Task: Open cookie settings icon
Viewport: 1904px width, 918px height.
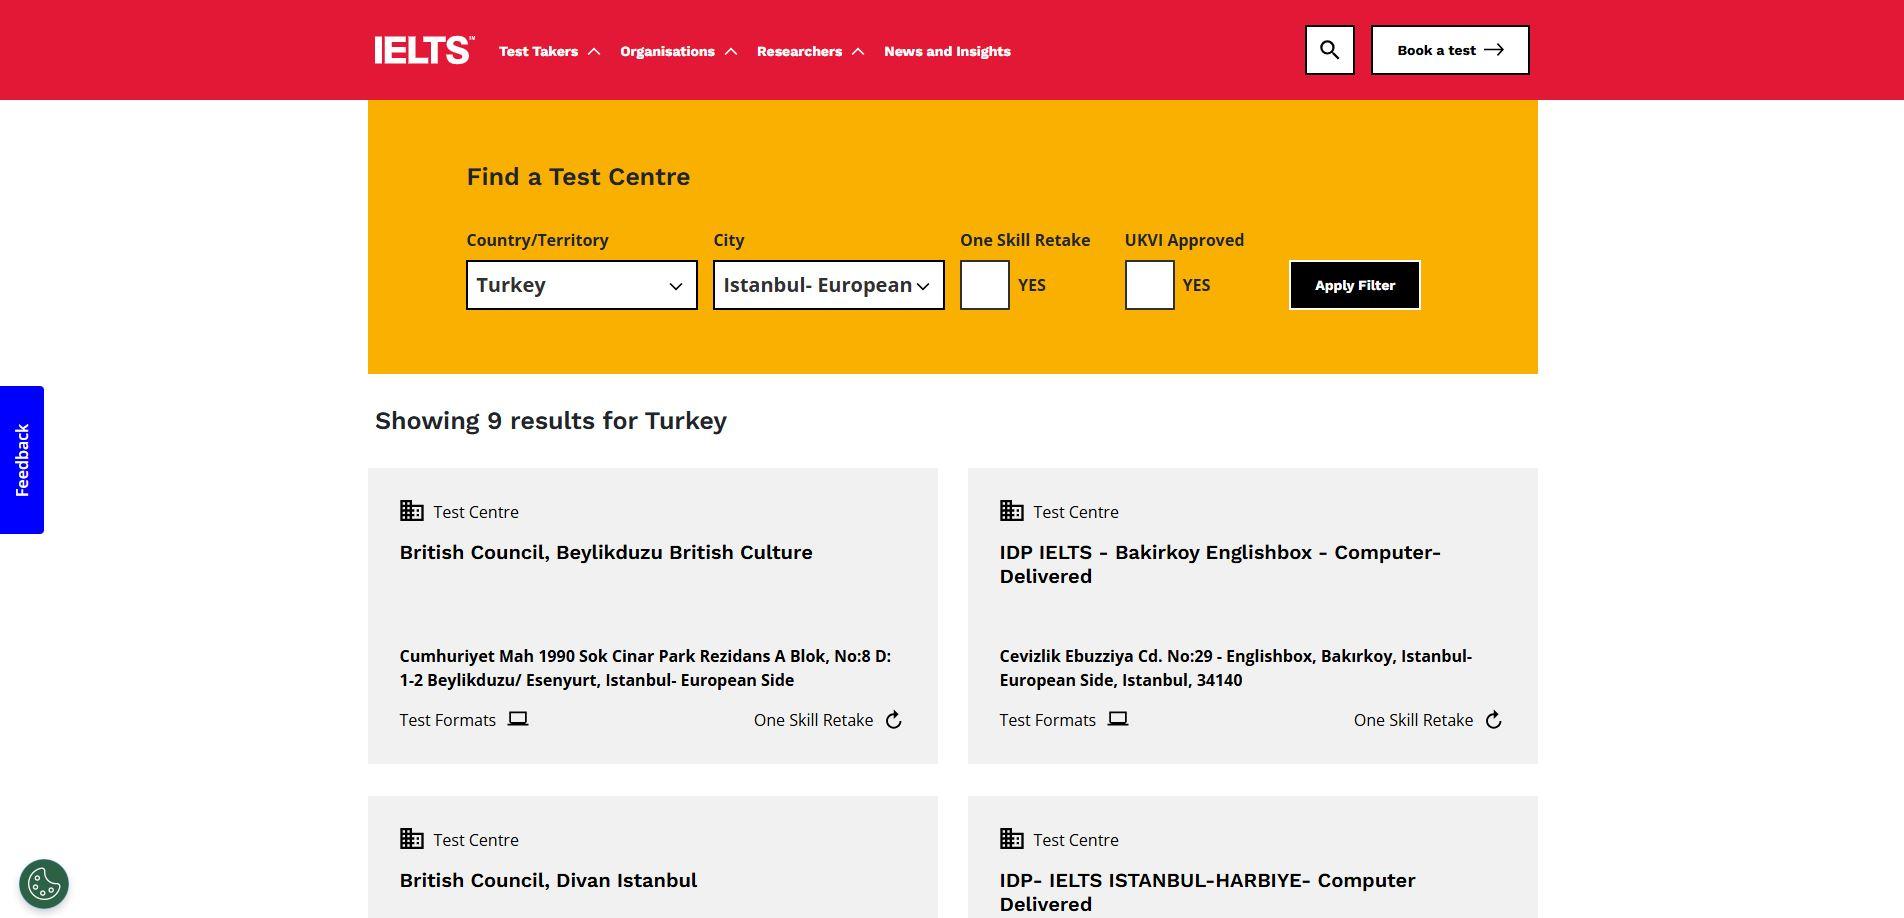Action: 44,884
